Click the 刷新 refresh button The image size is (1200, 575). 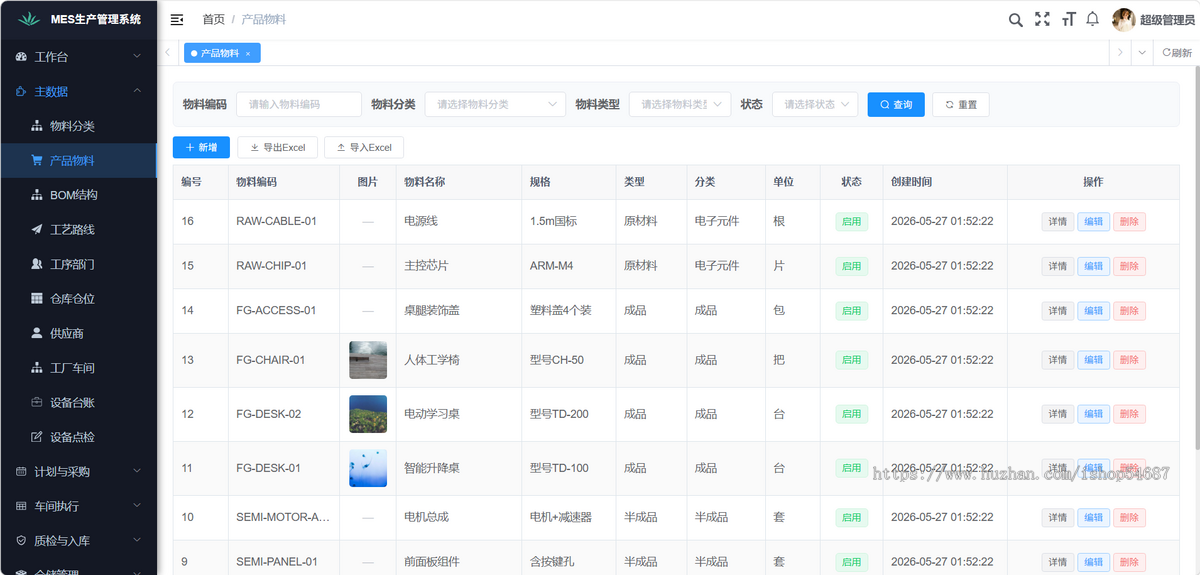(1177, 53)
